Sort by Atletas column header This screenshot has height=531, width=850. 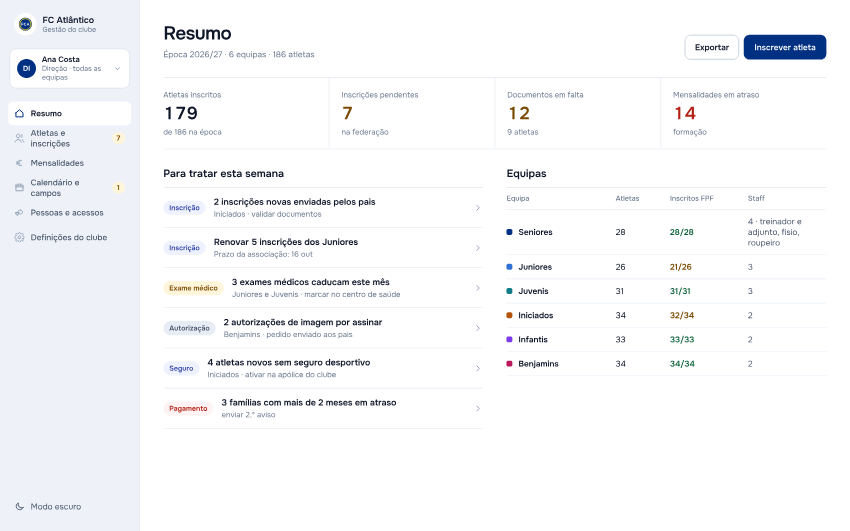point(627,199)
